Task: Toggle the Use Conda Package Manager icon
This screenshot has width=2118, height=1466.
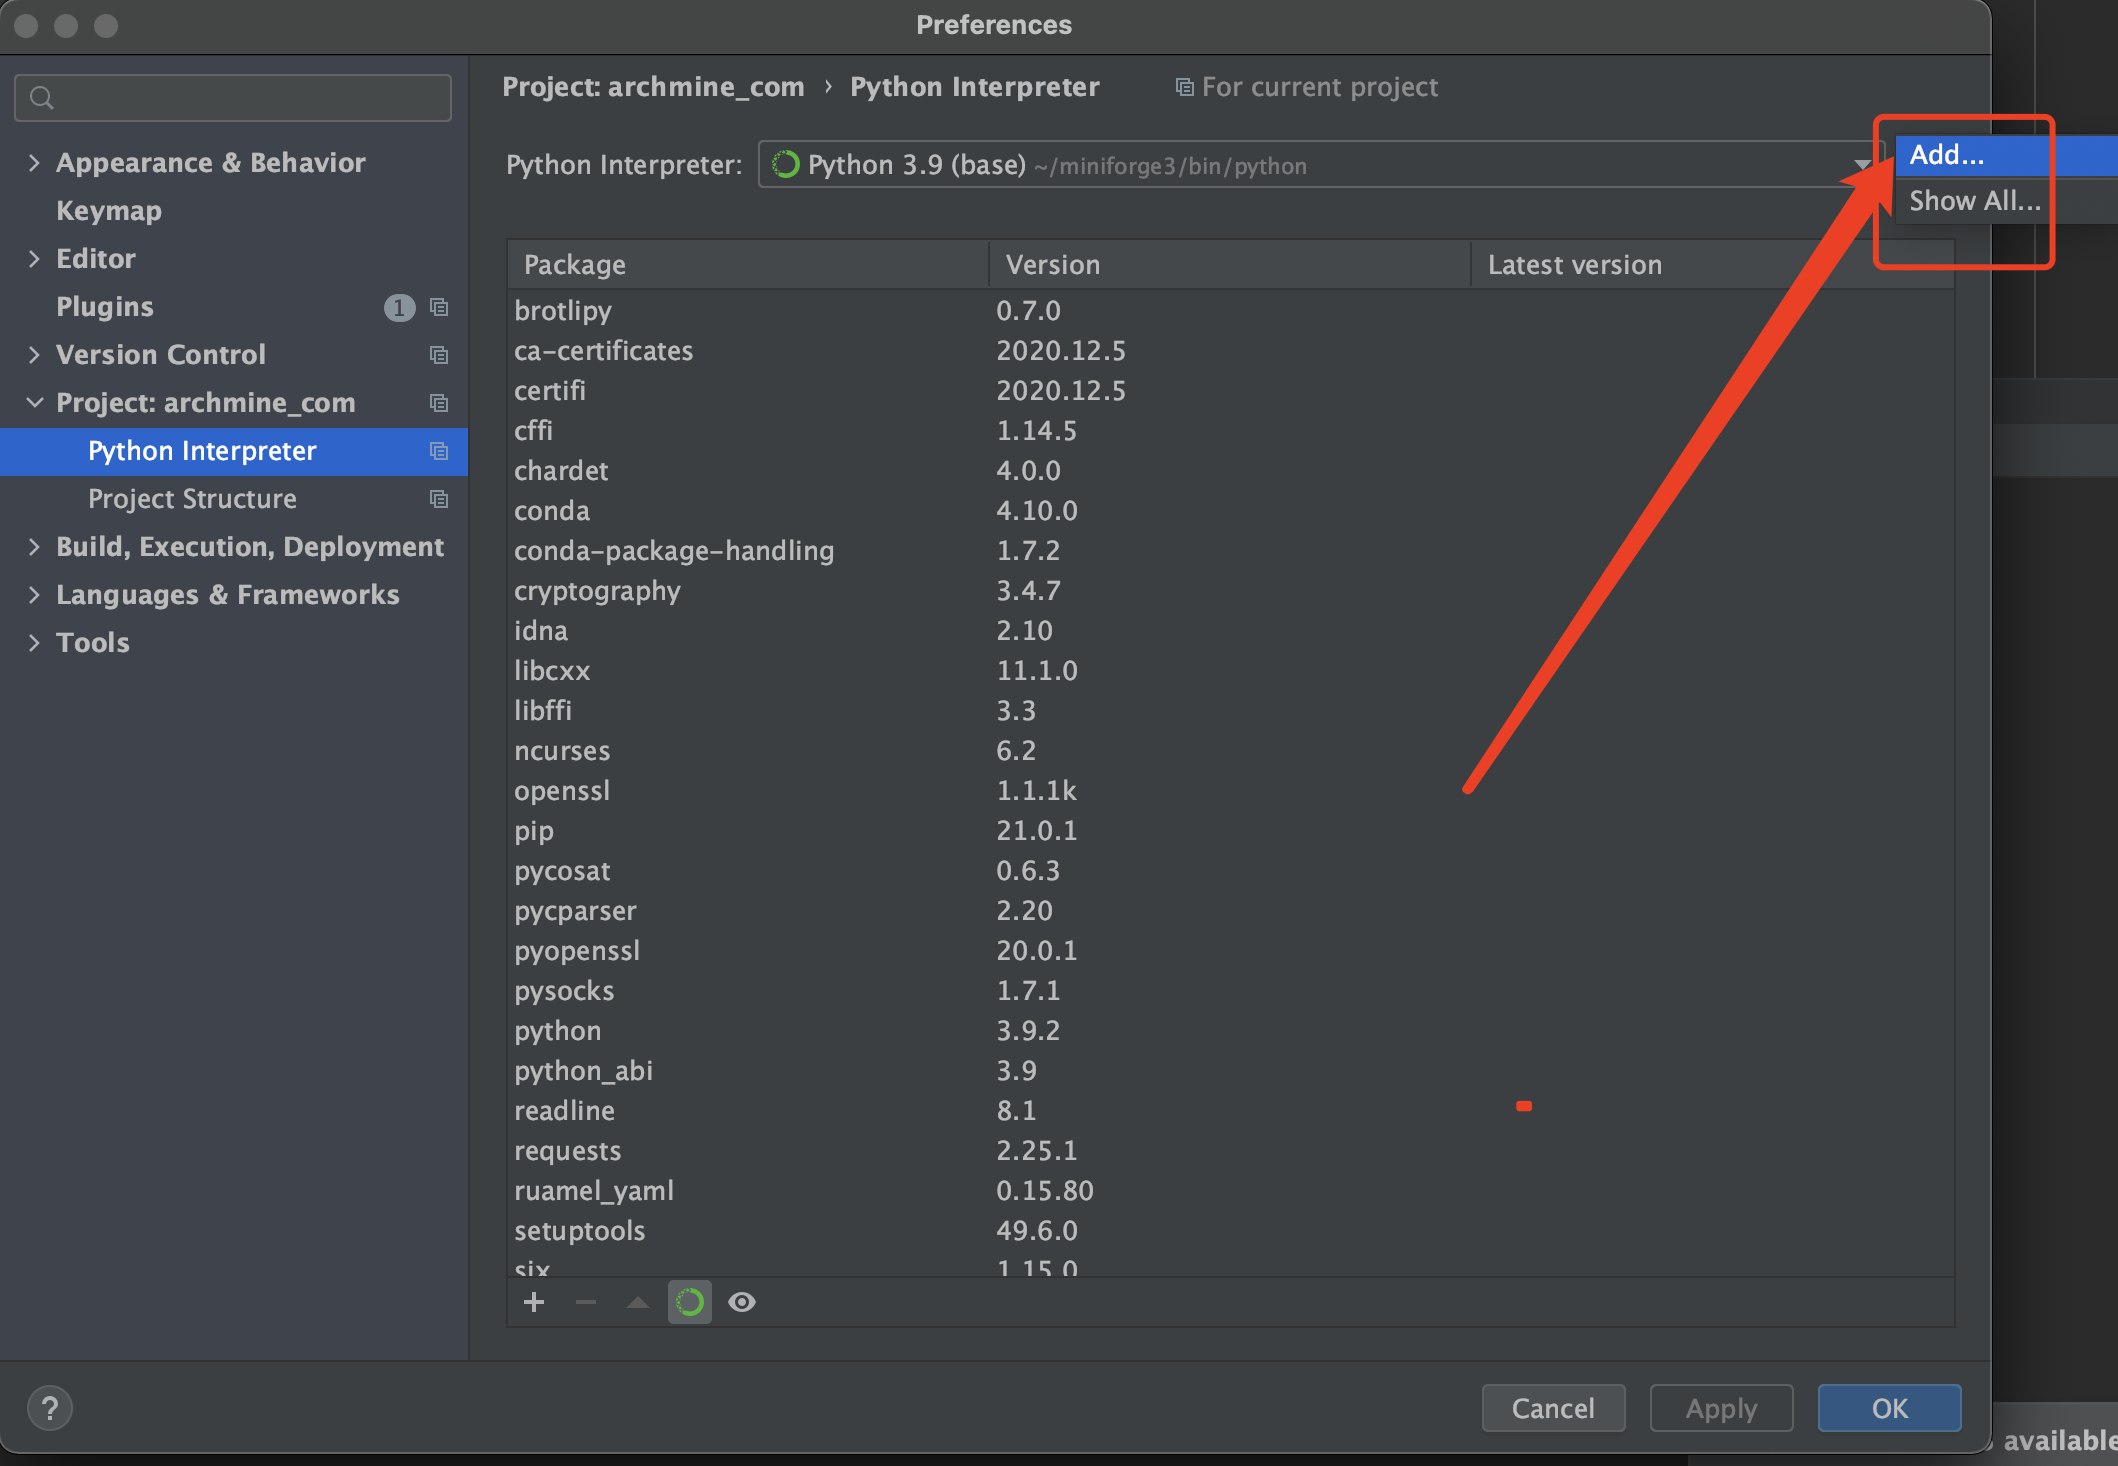Action: 689,1302
